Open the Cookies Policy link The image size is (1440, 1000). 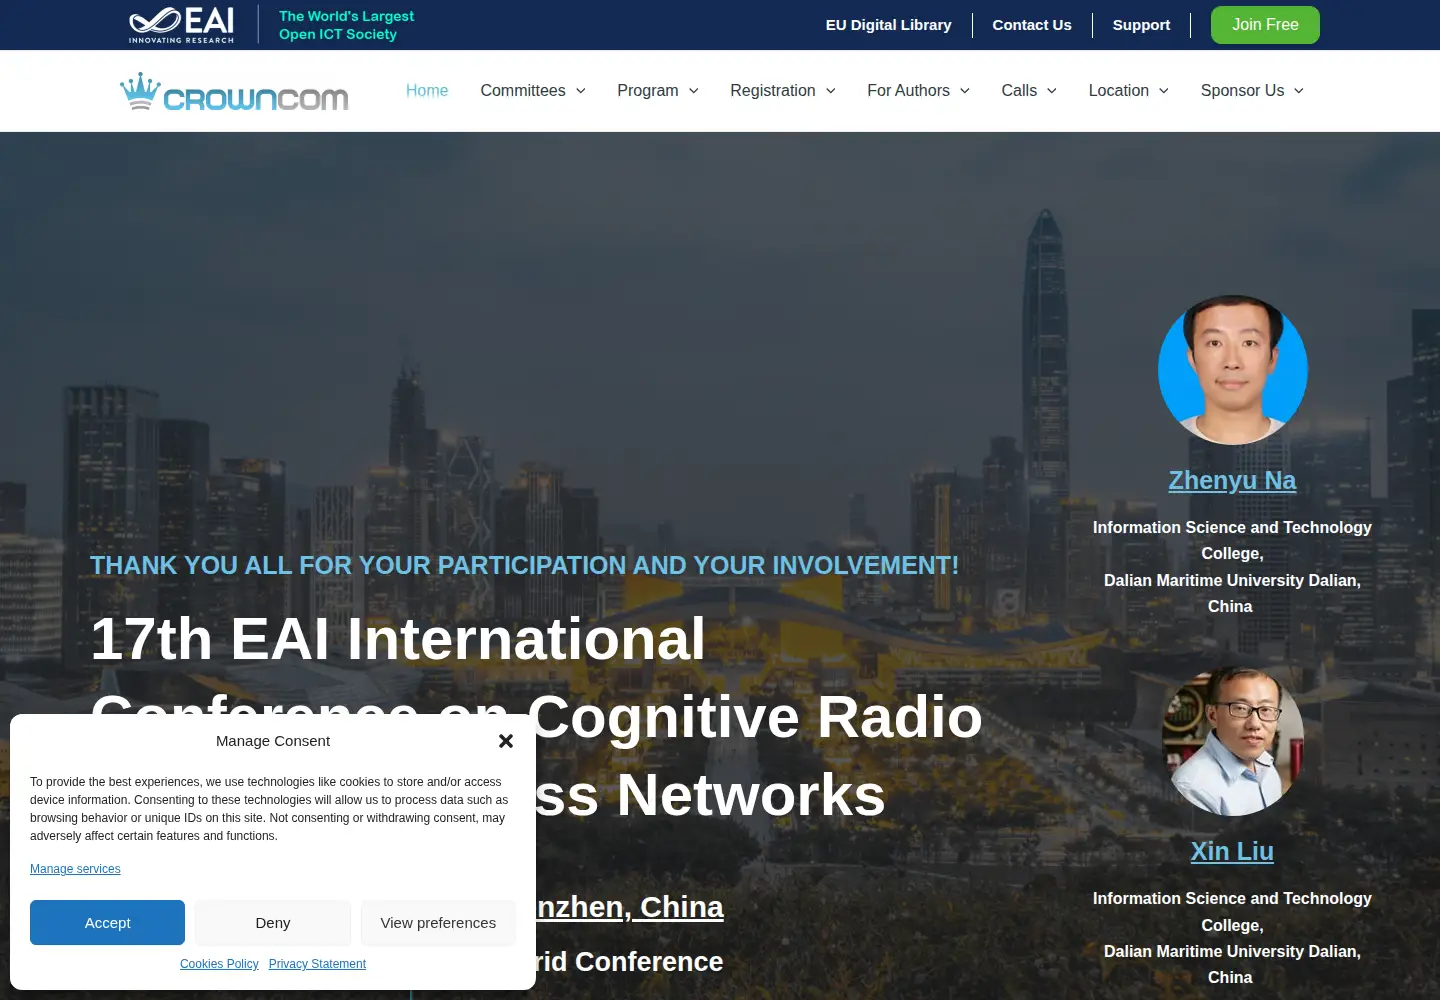tap(219, 964)
